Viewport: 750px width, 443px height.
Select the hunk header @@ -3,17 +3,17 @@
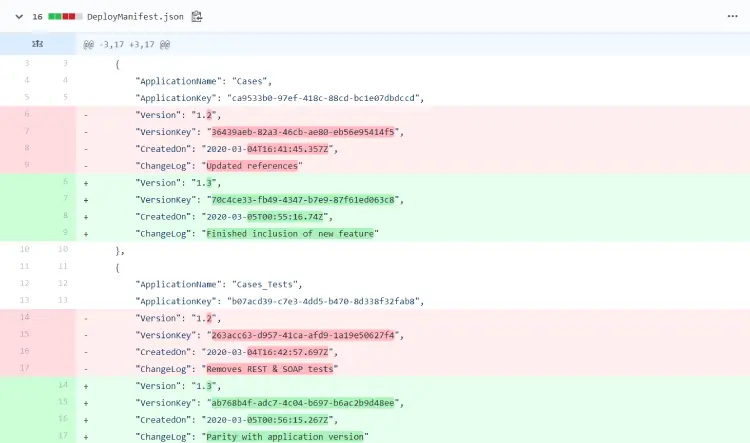127,44
